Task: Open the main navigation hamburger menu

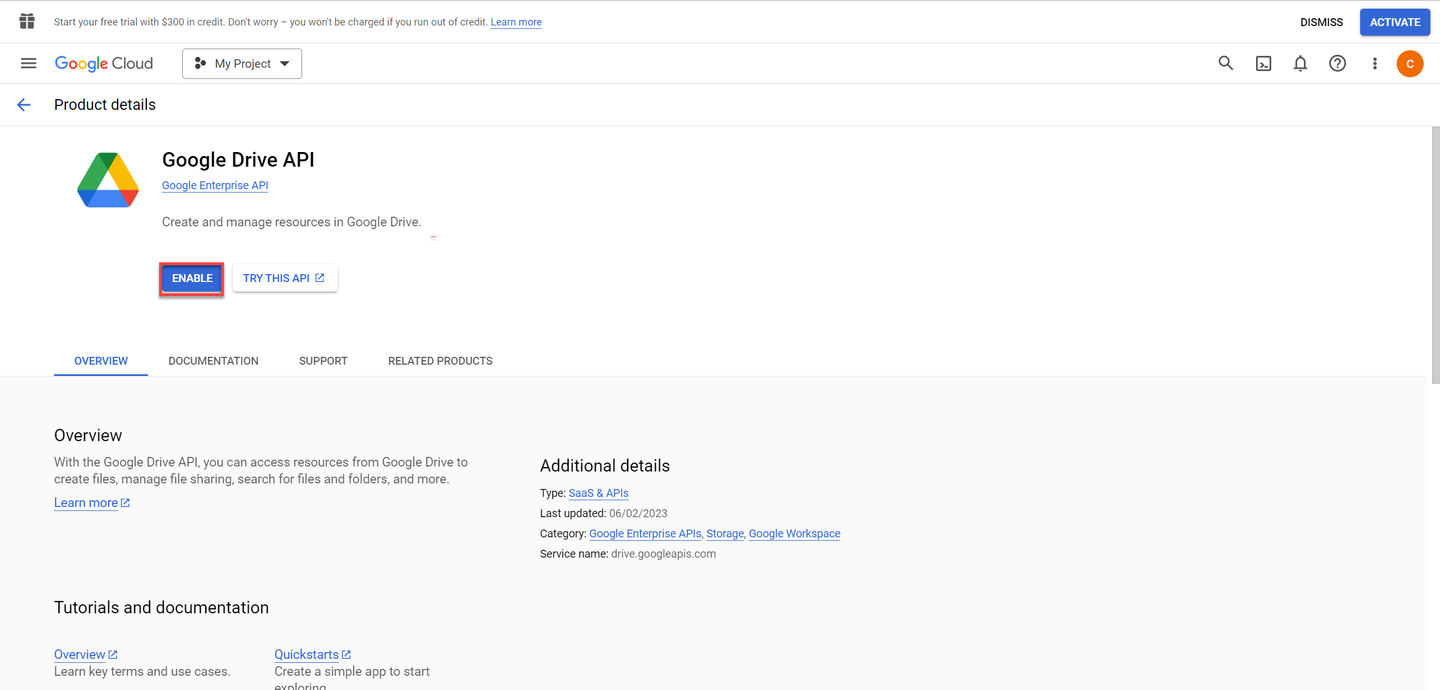Action: point(29,63)
